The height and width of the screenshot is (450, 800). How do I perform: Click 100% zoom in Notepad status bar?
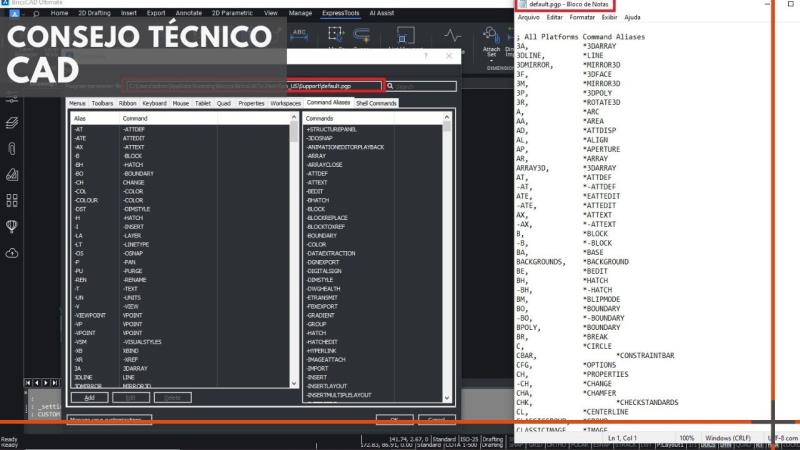point(687,438)
